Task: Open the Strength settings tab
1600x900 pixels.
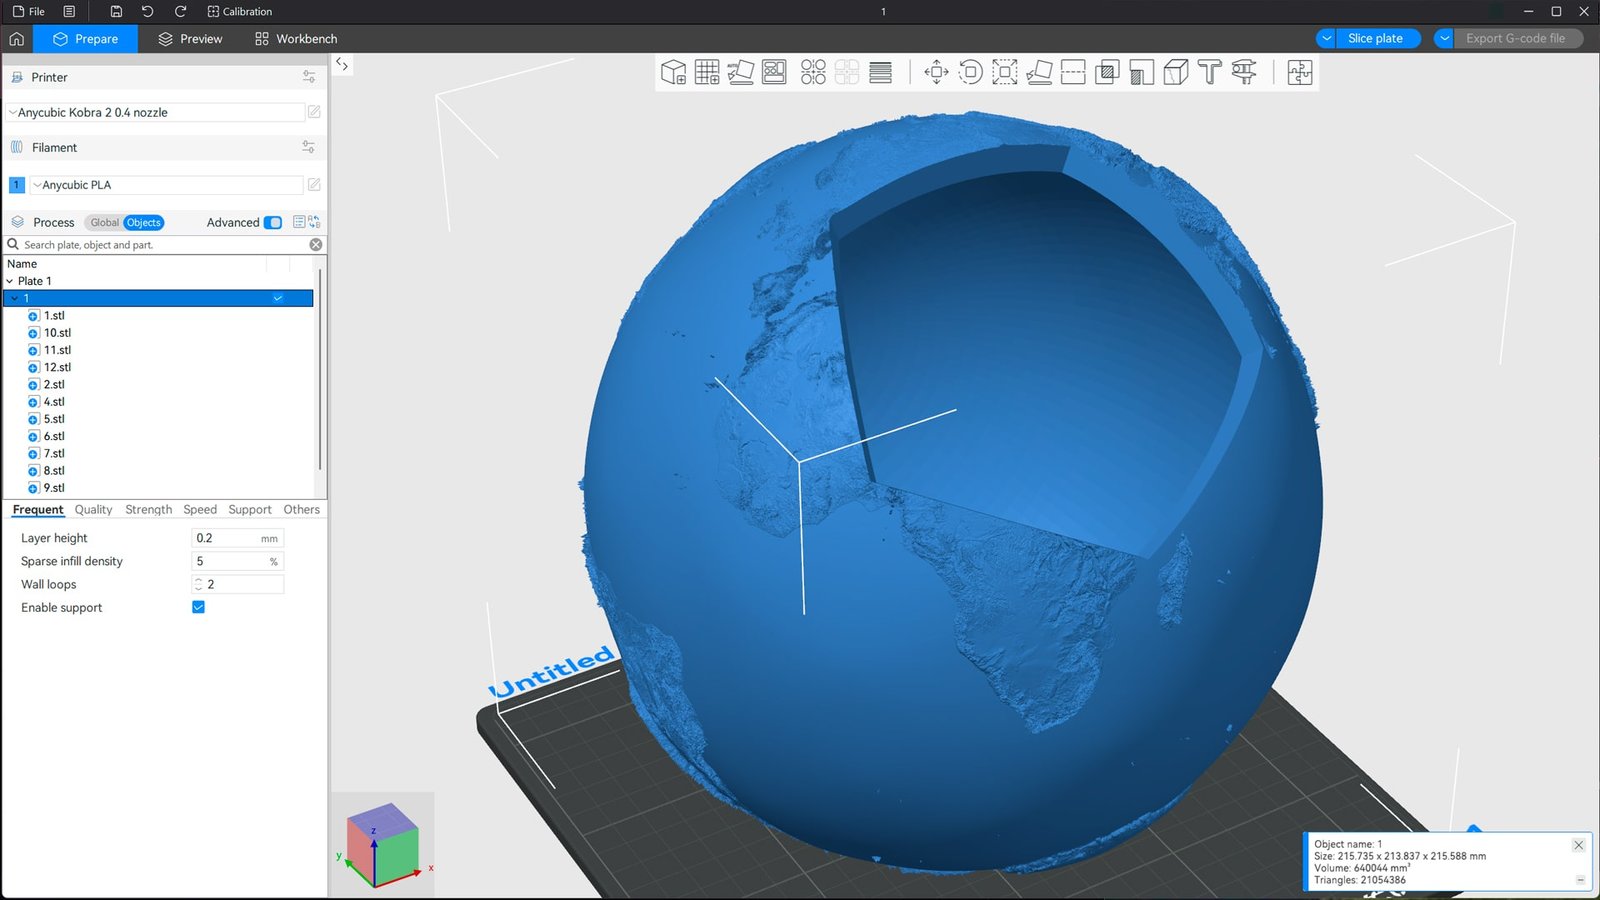Action: 148,510
